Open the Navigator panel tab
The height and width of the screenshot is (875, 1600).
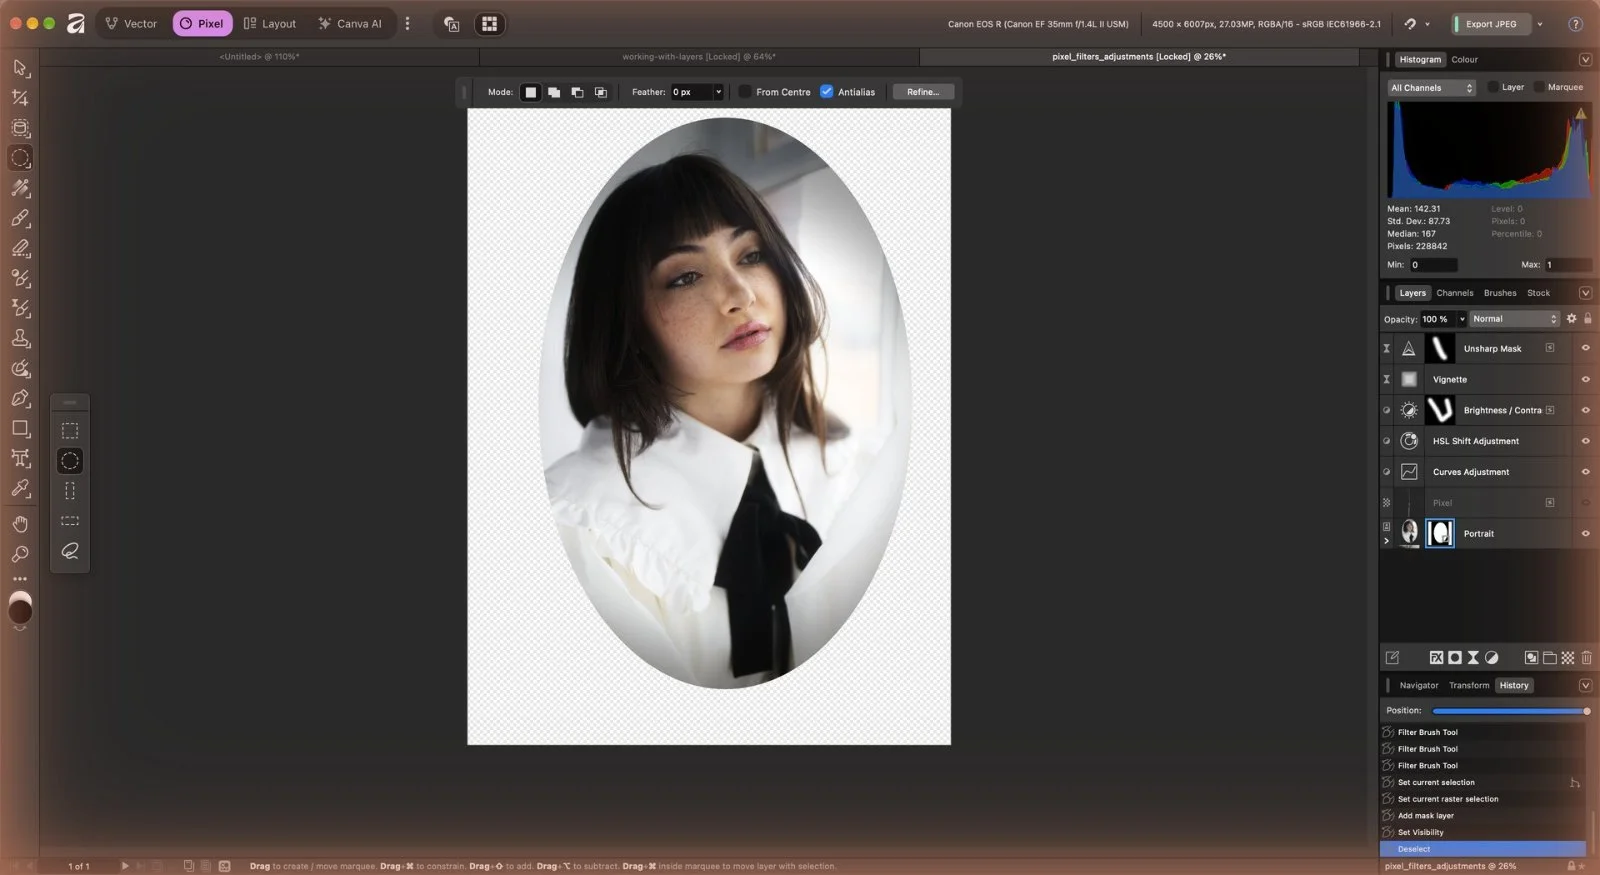tap(1419, 685)
